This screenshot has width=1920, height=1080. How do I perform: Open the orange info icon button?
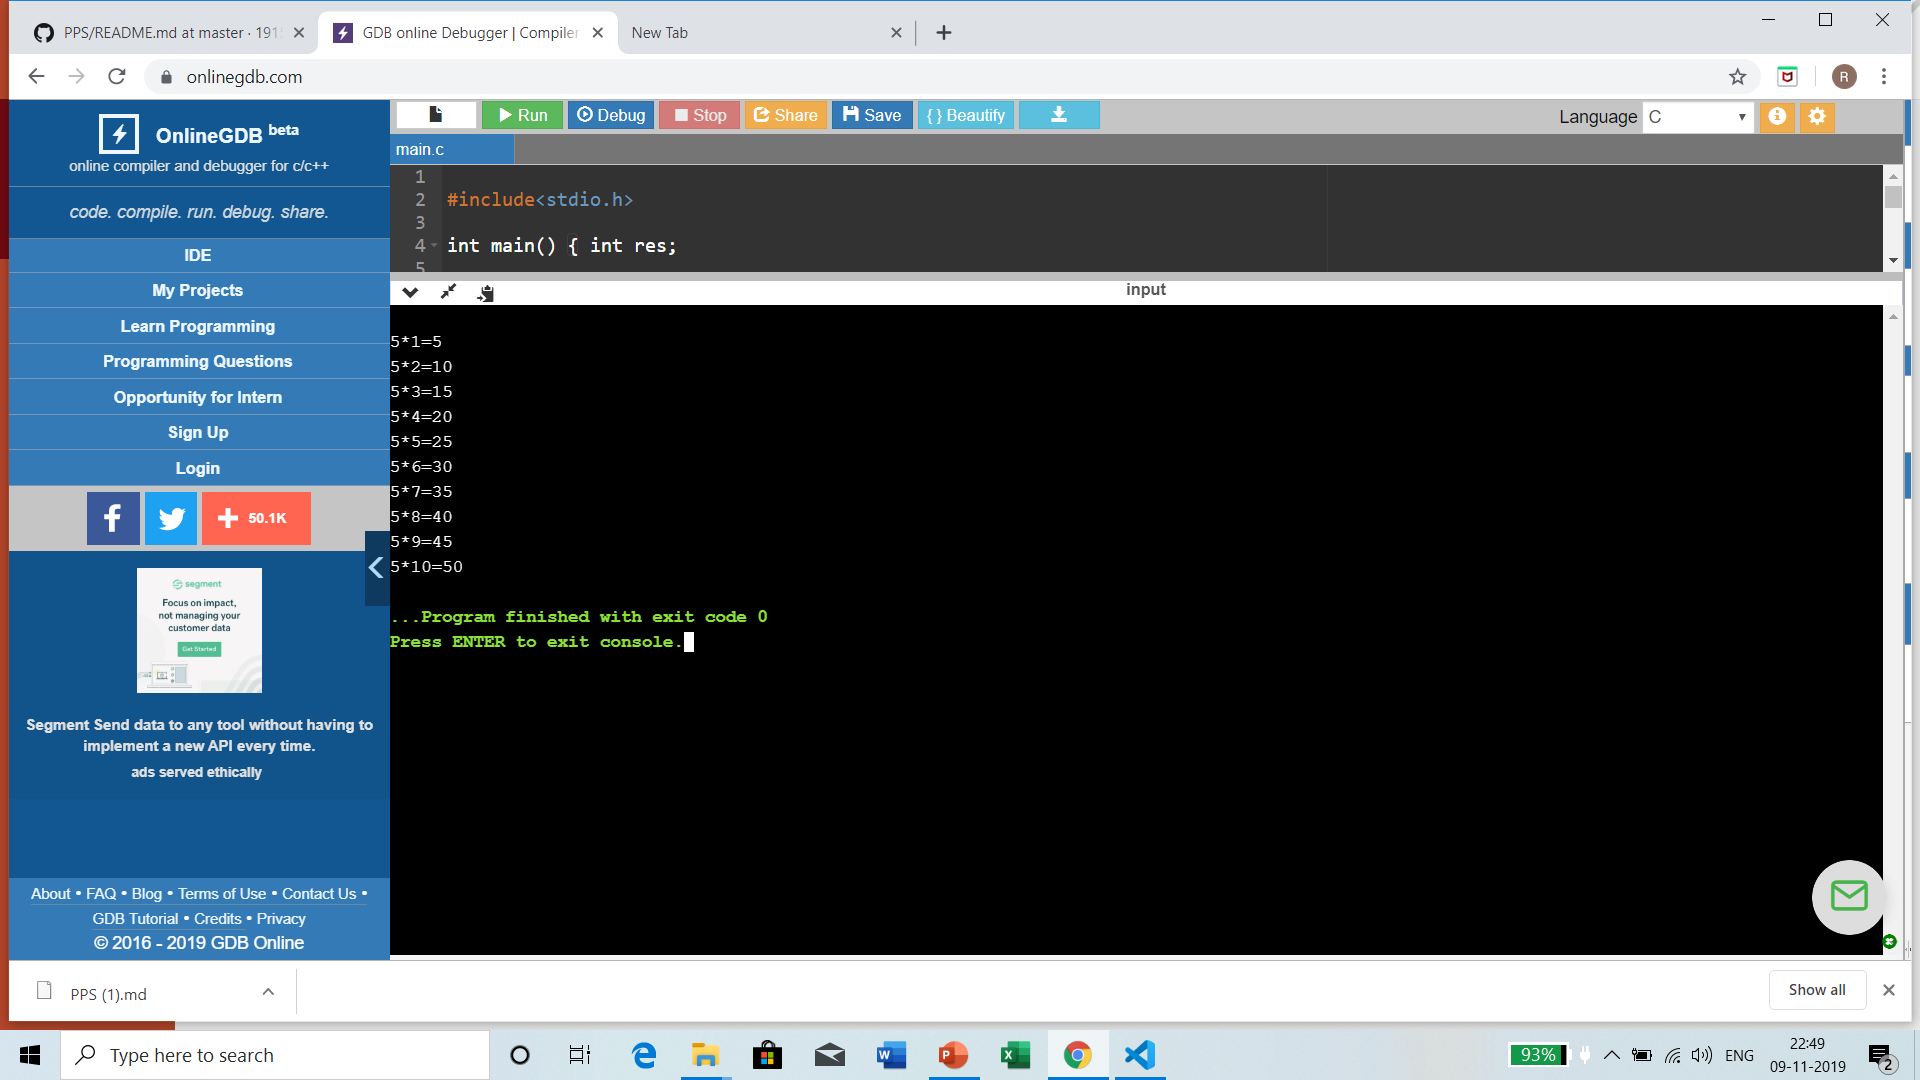point(1777,116)
